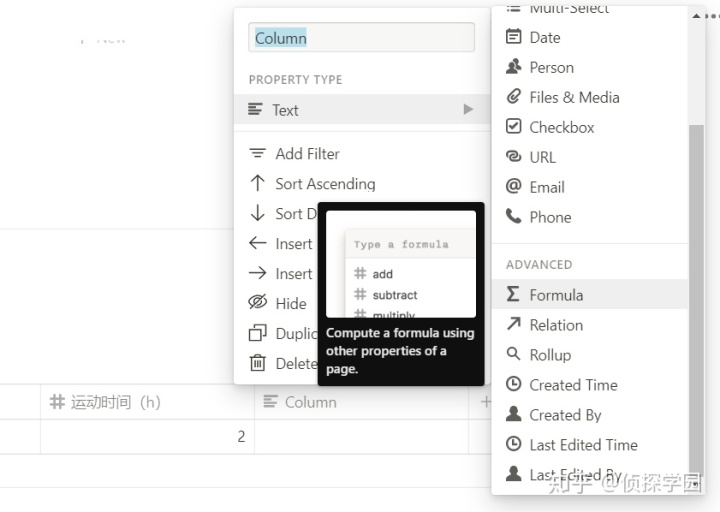Select the Files & Media property type
Screen dimensions: 720x512
(590, 97)
